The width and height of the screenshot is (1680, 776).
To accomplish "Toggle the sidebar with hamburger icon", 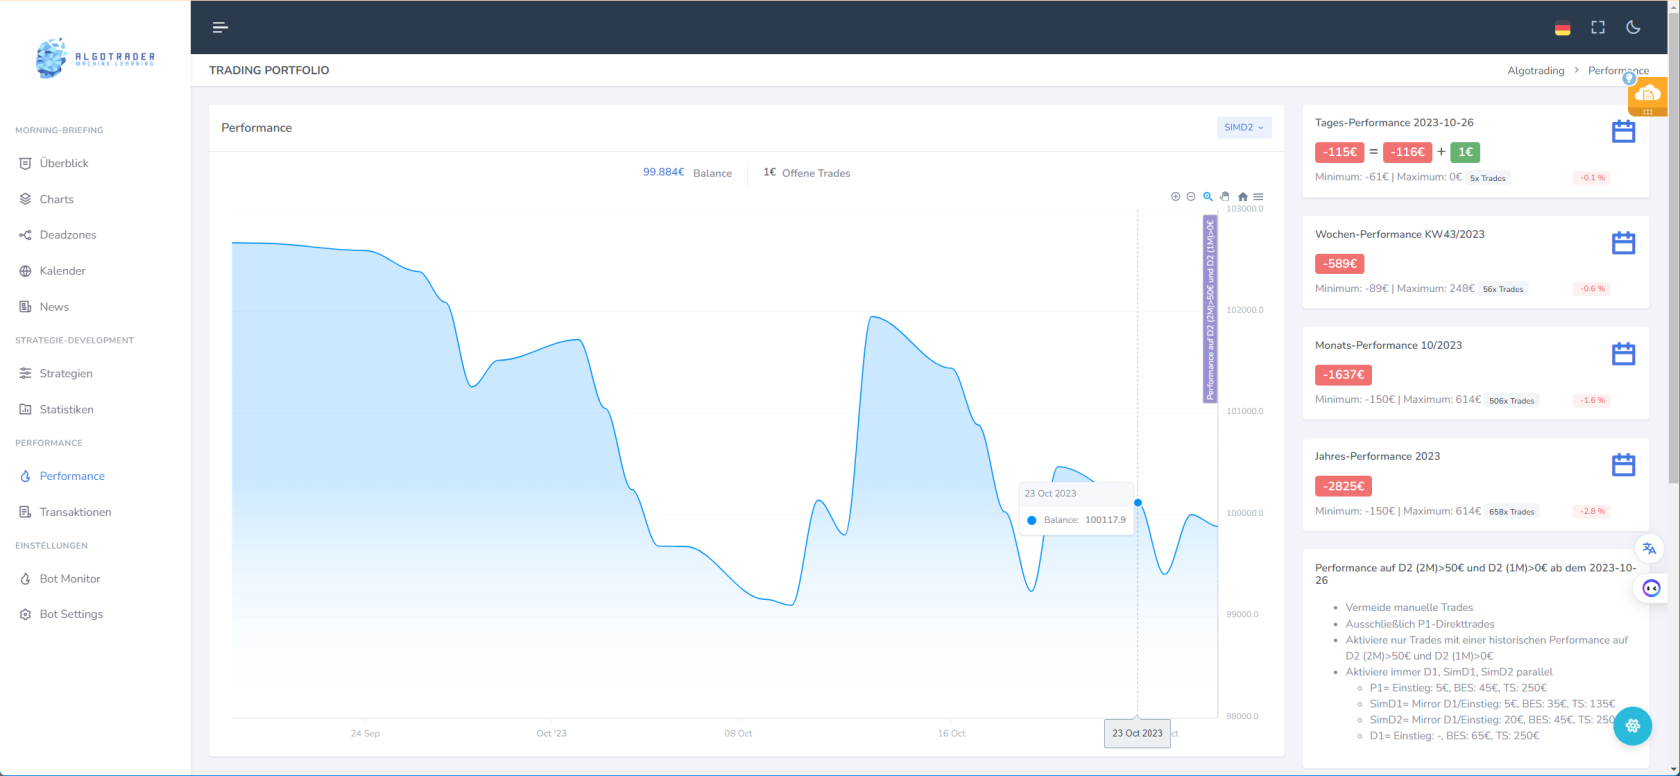I will click(x=220, y=28).
